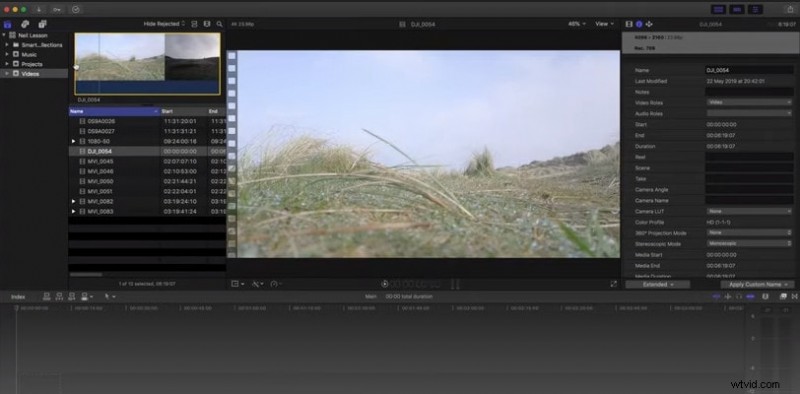Toggle viewer full screen icon
This screenshot has width=800, height=394.
coord(613,284)
